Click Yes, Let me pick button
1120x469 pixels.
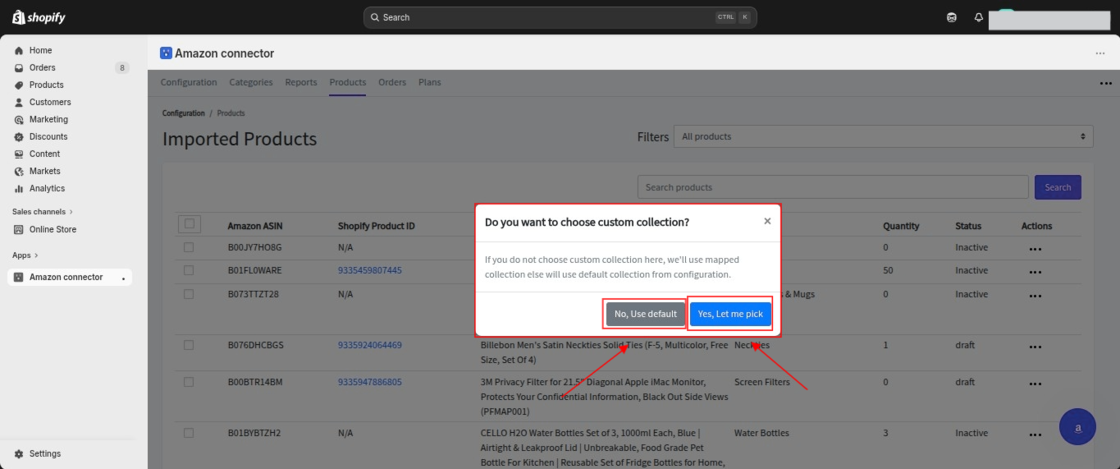click(x=730, y=314)
